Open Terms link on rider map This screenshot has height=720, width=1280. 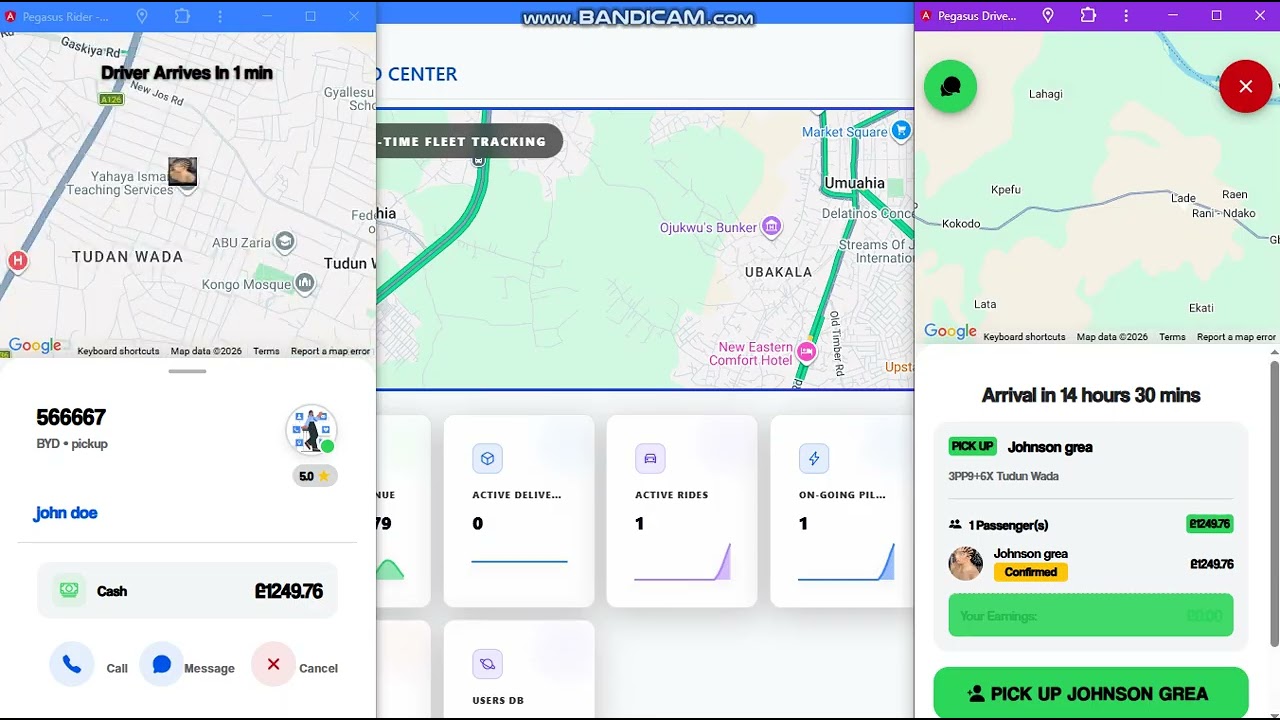(x=266, y=351)
